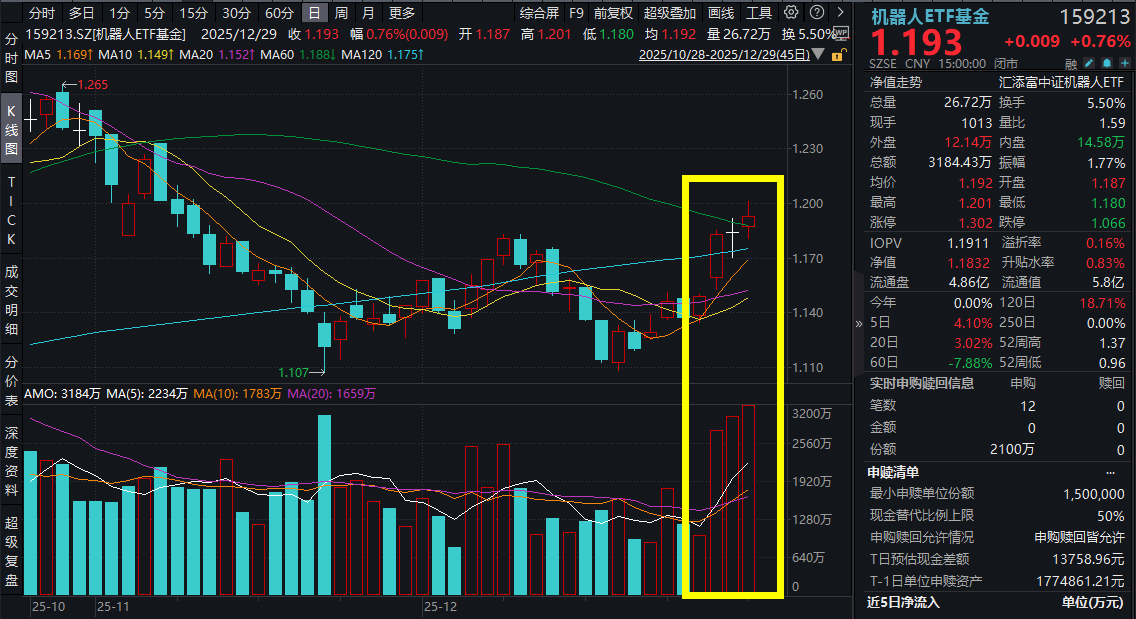Open chart settings gear icon

[791, 13]
